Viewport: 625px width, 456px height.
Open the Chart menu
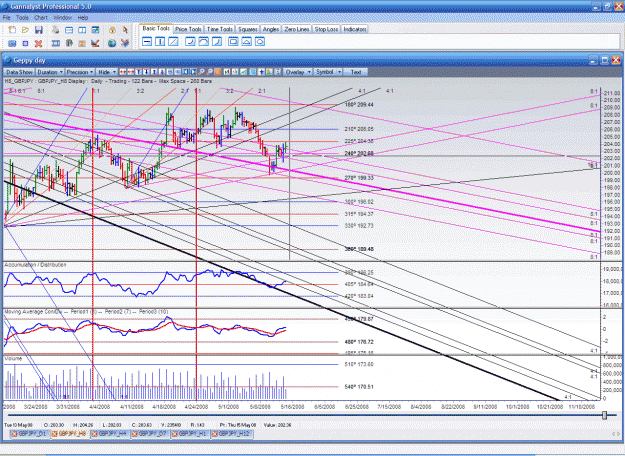[41, 18]
